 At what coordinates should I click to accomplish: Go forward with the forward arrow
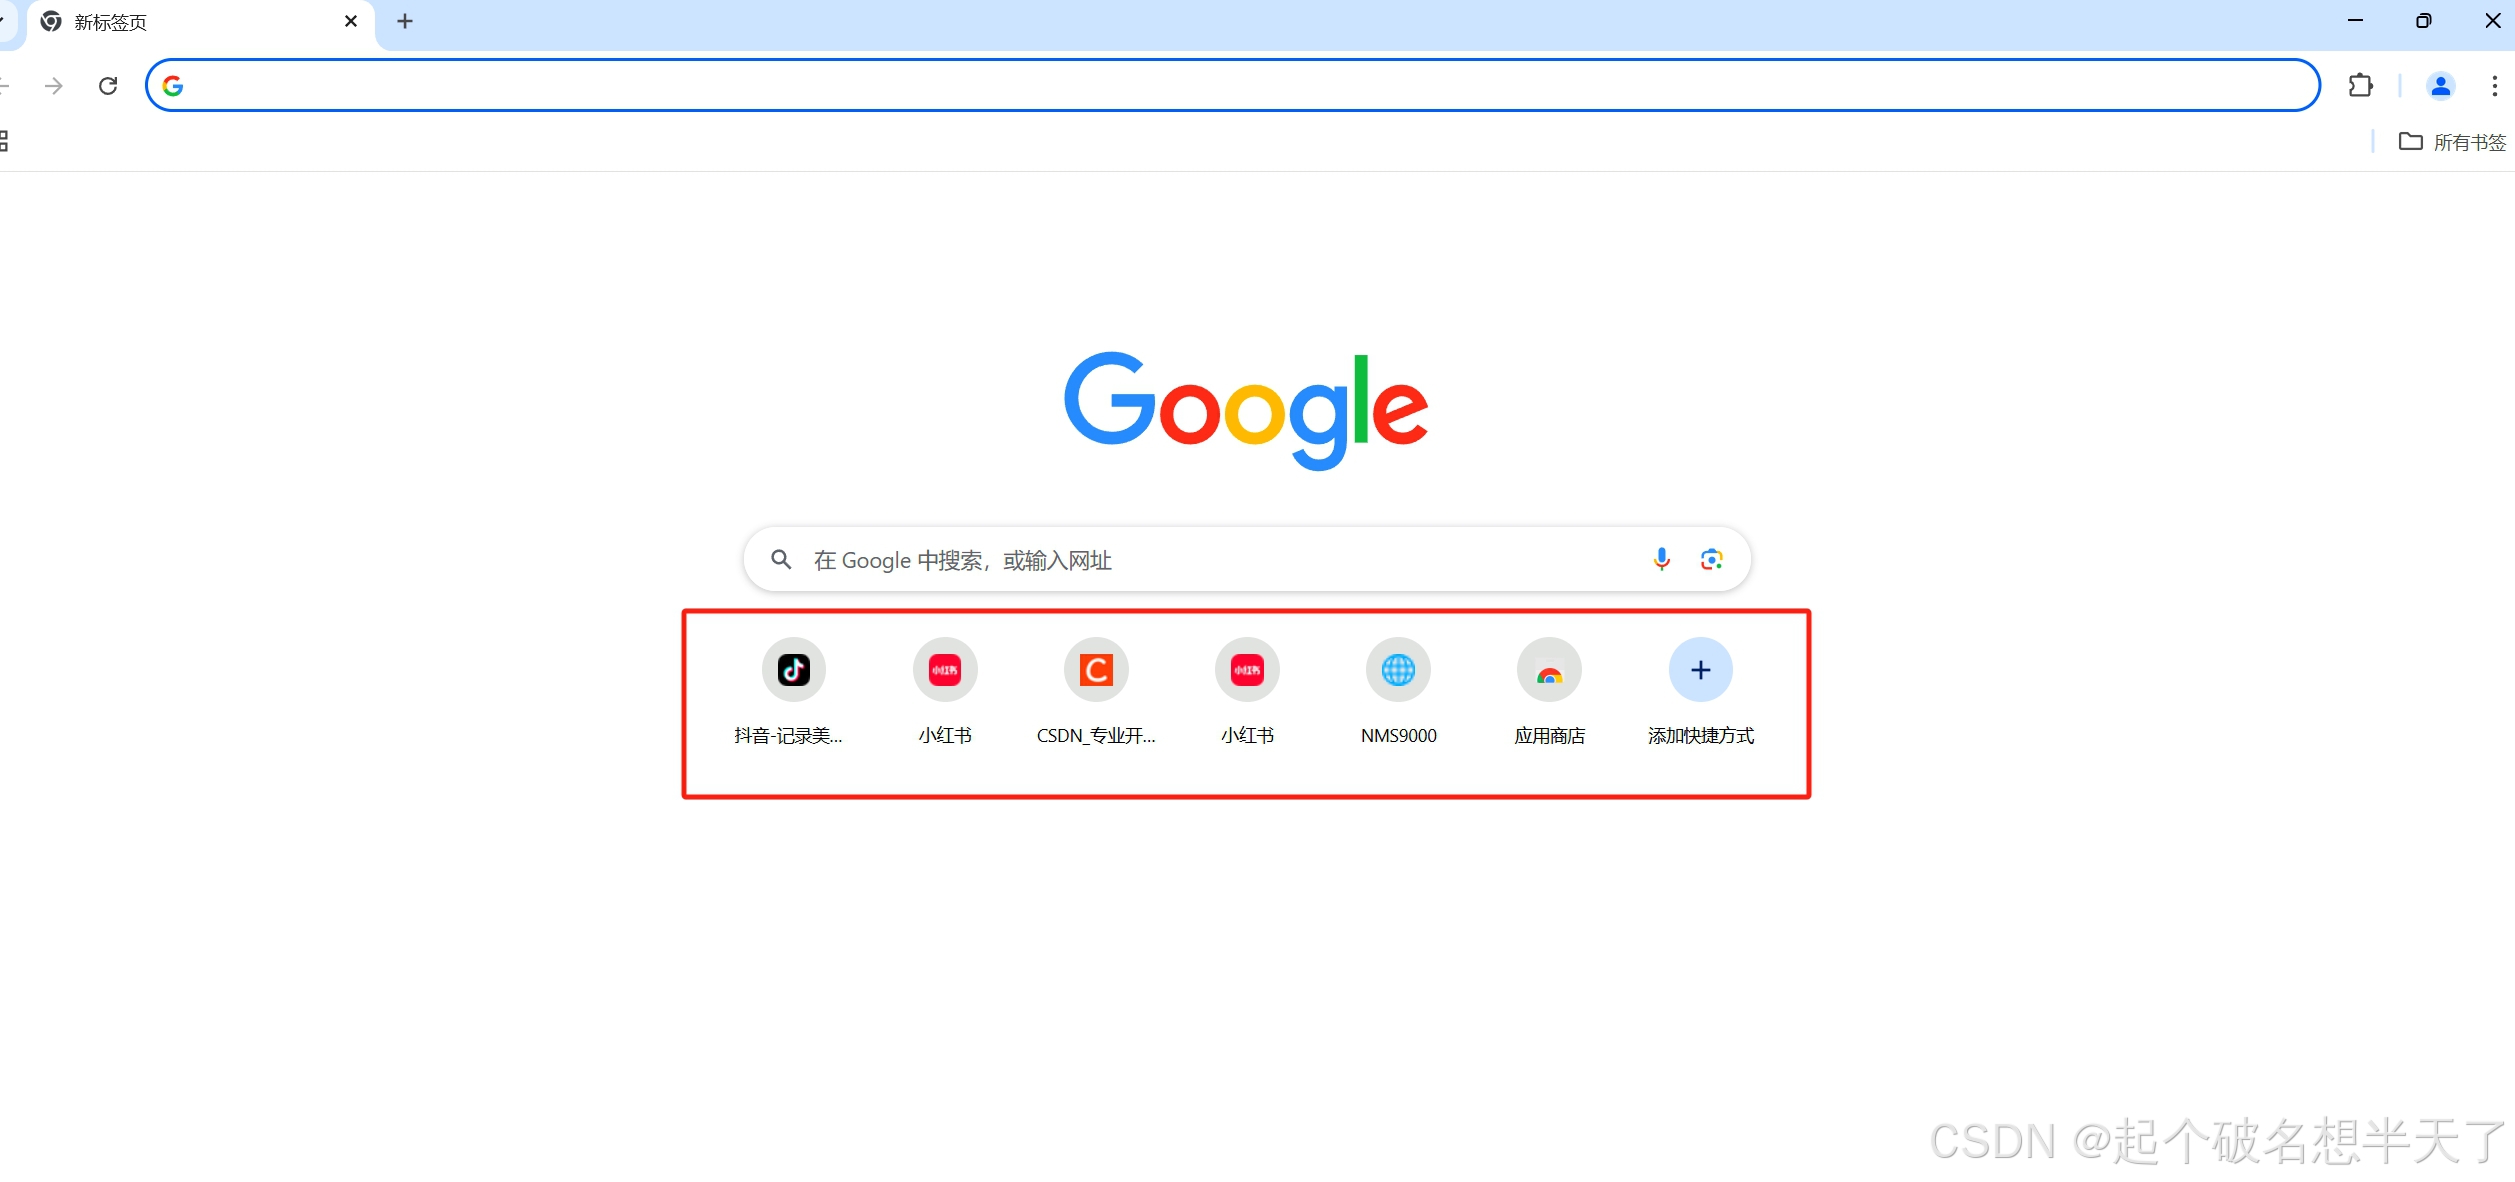pyautogui.click(x=54, y=86)
